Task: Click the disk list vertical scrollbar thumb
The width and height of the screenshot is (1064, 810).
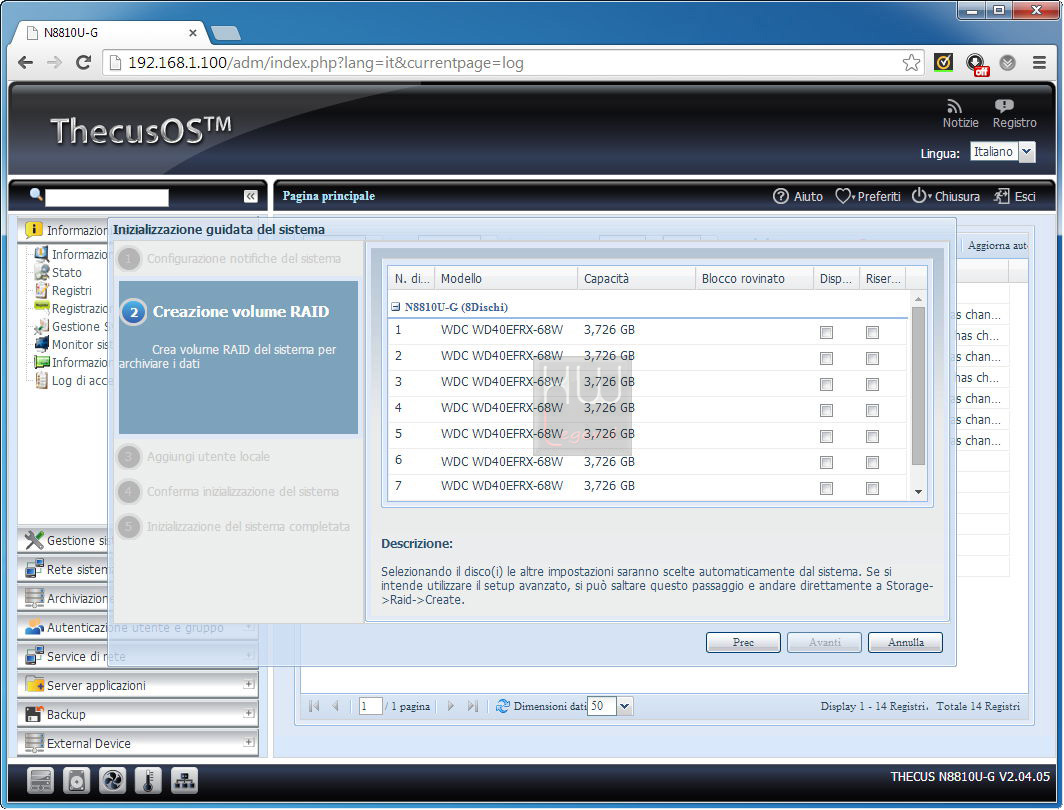Action: (918, 386)
